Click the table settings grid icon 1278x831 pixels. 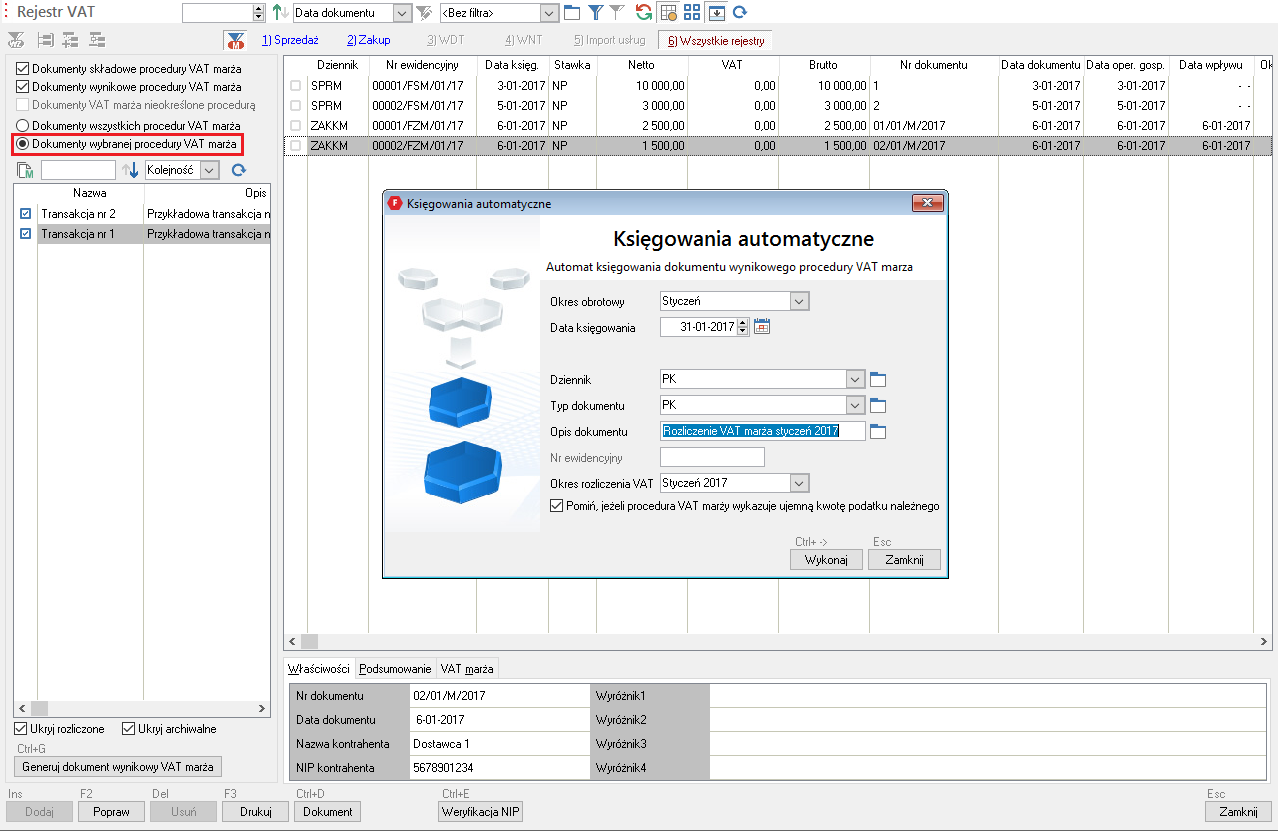coord(668,13)
